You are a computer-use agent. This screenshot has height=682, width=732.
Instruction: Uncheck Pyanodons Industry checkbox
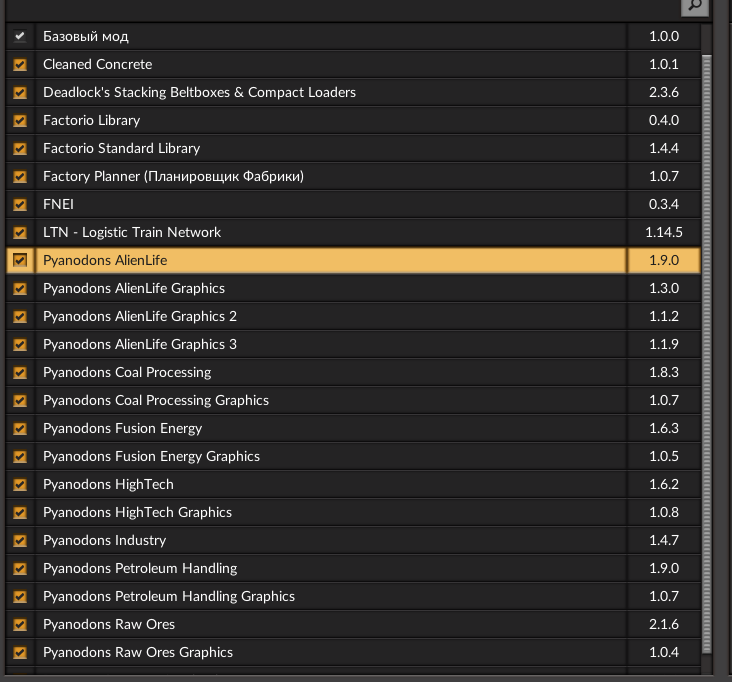point(20,540)
